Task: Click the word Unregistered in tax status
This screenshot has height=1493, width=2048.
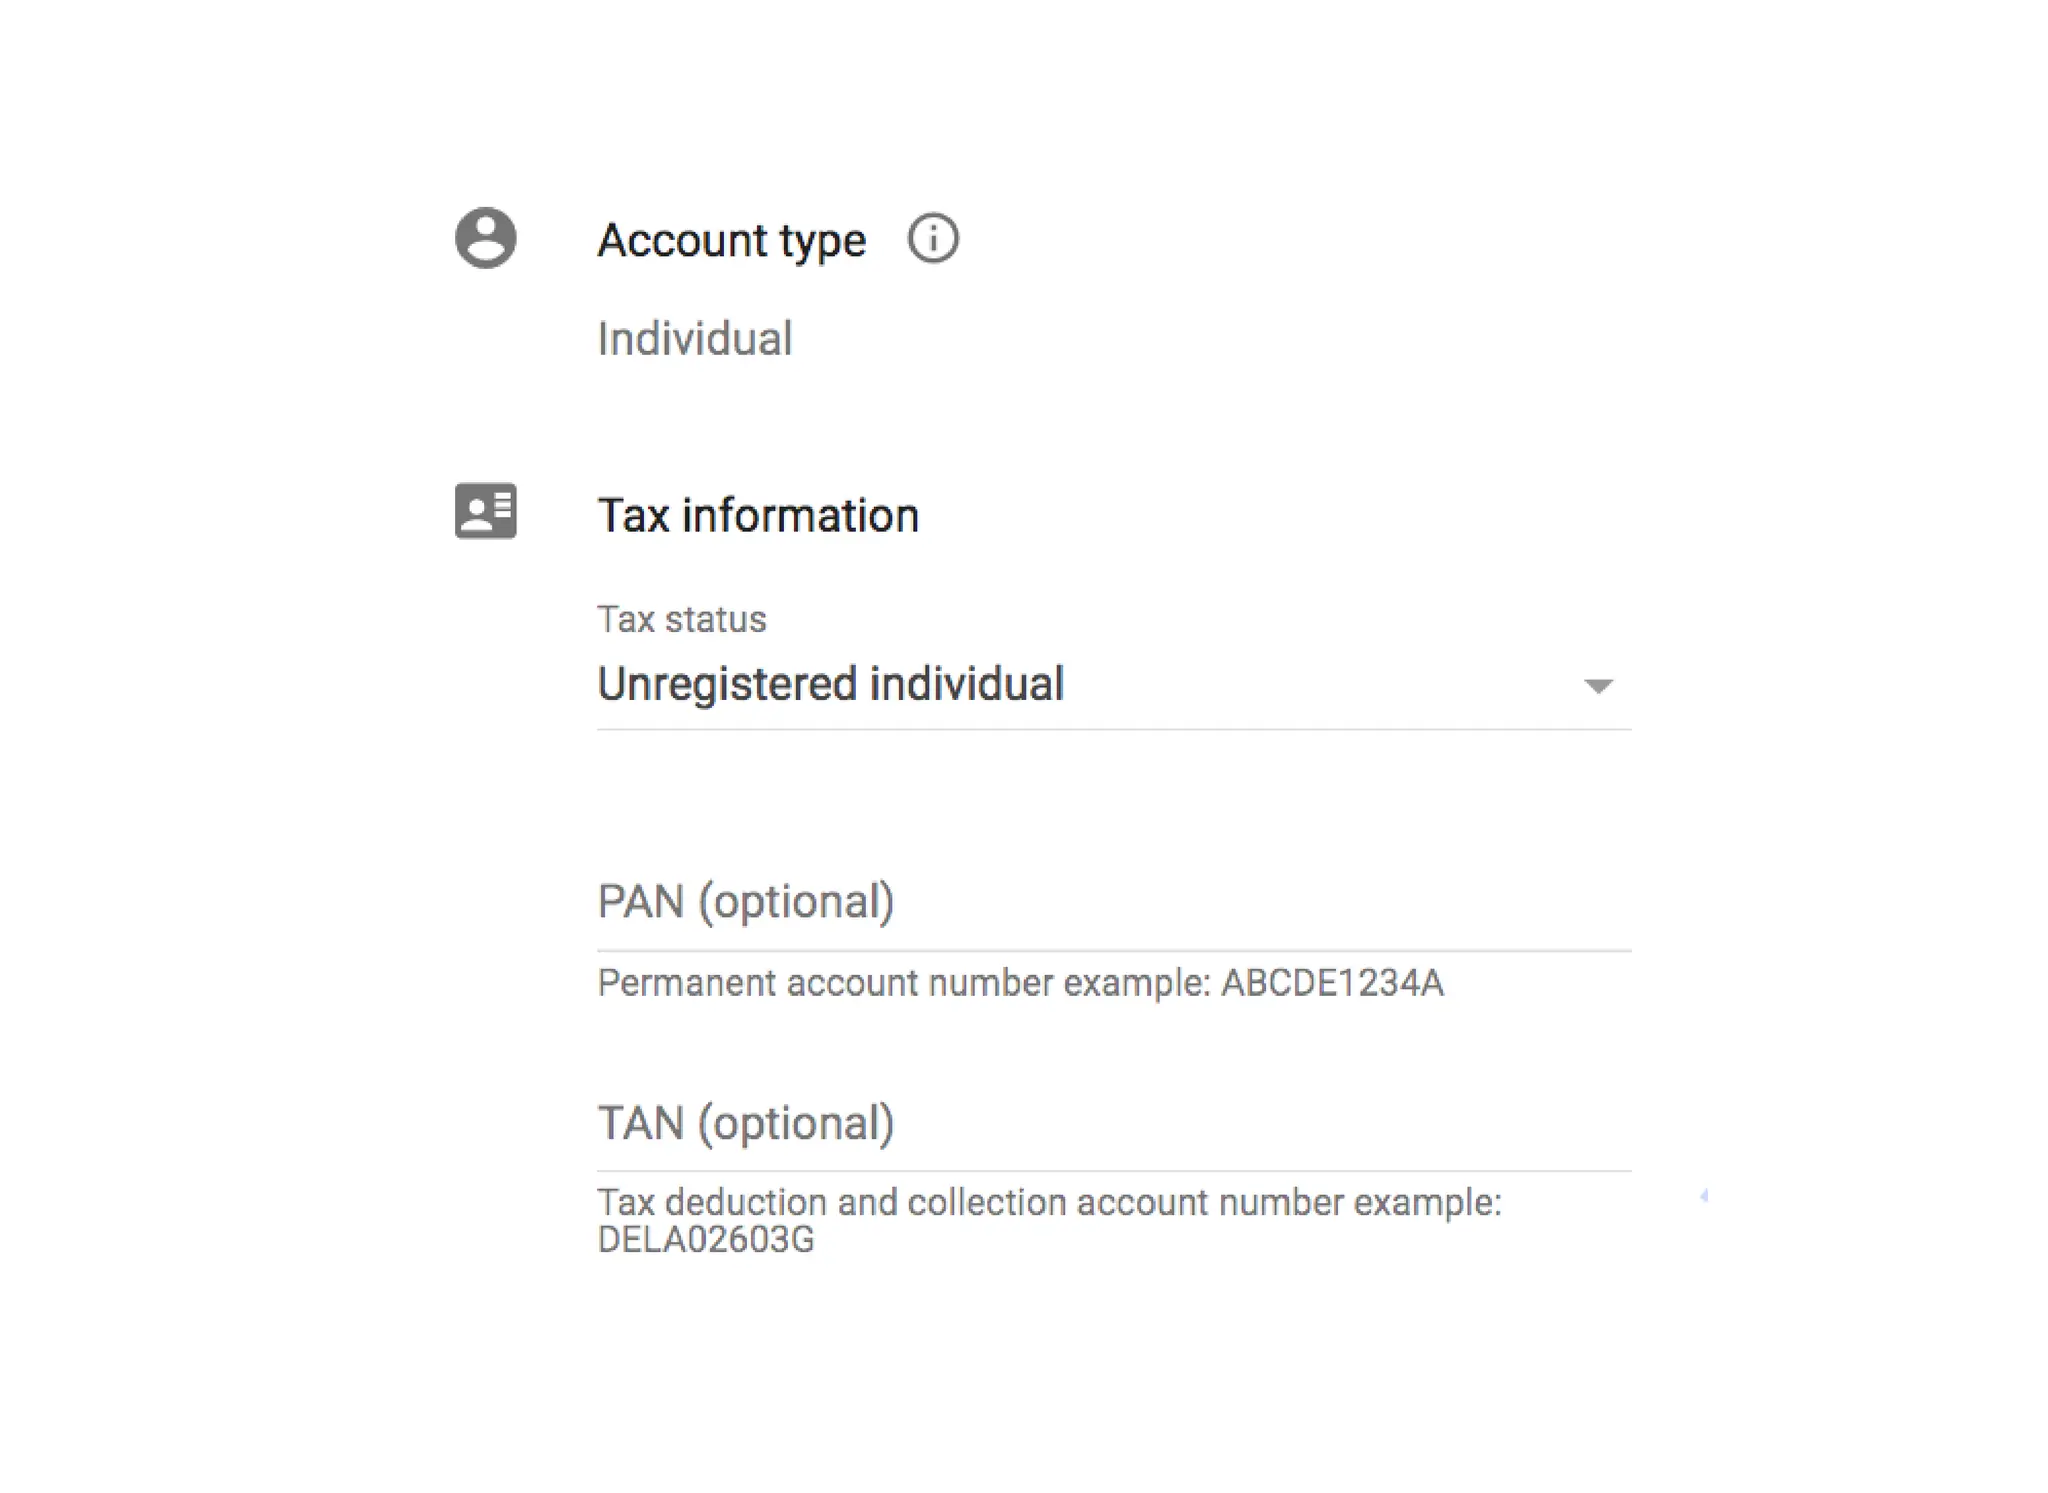Action: click(727, 685)
